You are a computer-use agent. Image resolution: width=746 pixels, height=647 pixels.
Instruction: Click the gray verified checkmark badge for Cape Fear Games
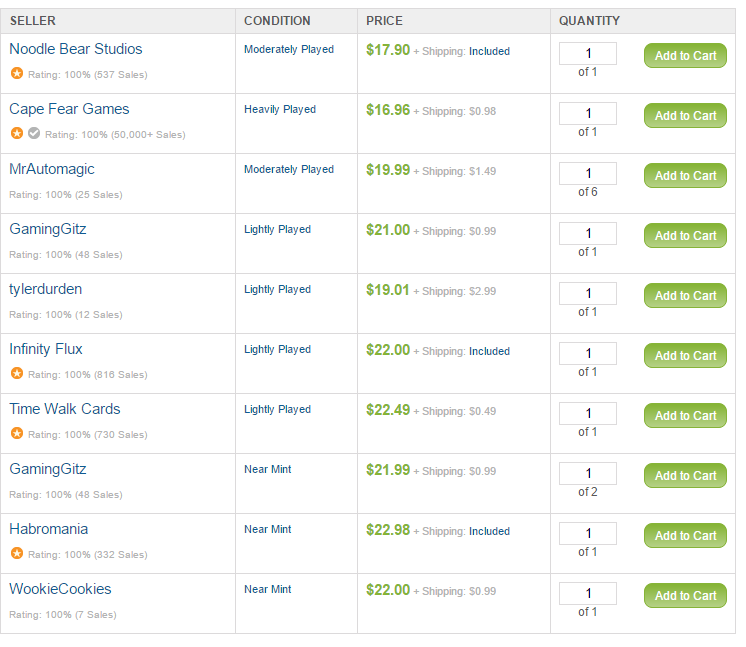(x=34, y=134)
